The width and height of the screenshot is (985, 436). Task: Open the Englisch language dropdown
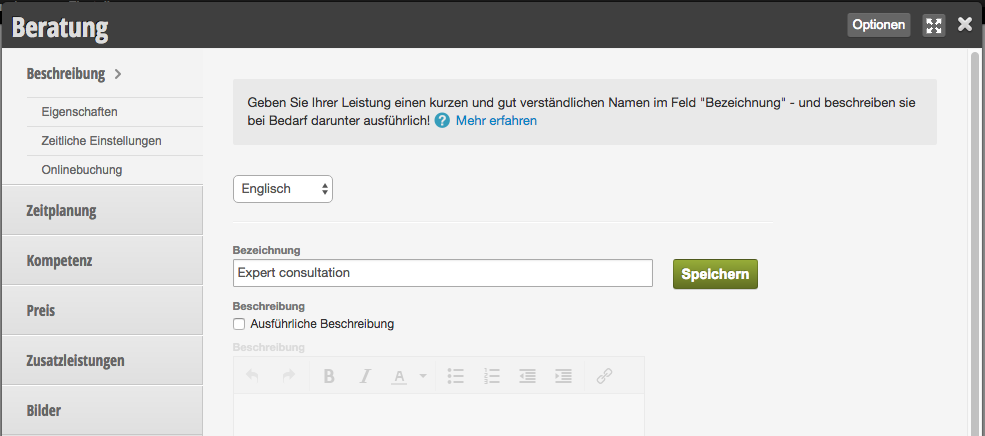point(283,188)
